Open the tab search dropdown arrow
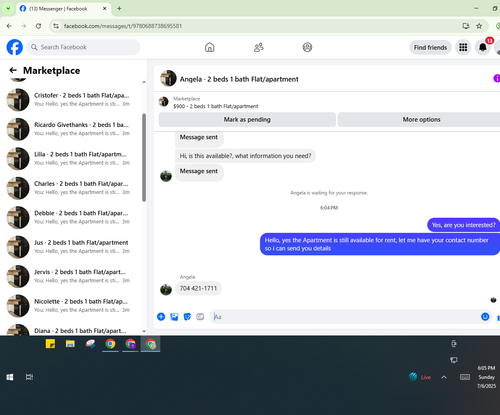Viewport: 500px width, 415px height. click(x=8, y=9)
